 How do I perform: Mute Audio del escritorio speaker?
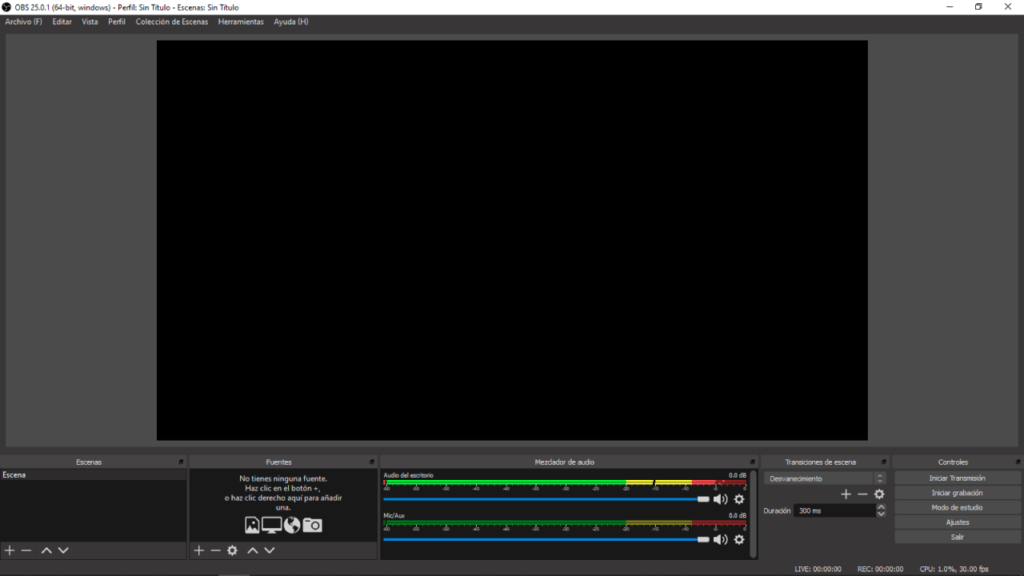(x=720, y=499)
